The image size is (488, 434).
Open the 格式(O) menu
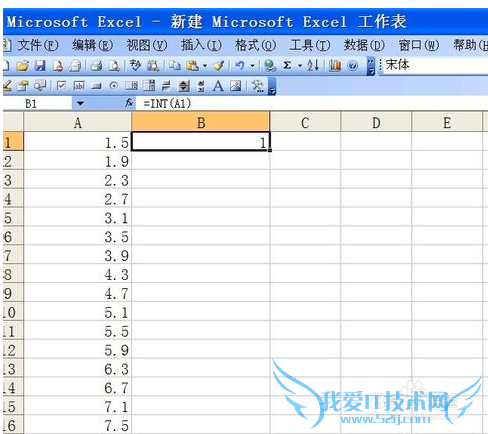coord(255,45)
